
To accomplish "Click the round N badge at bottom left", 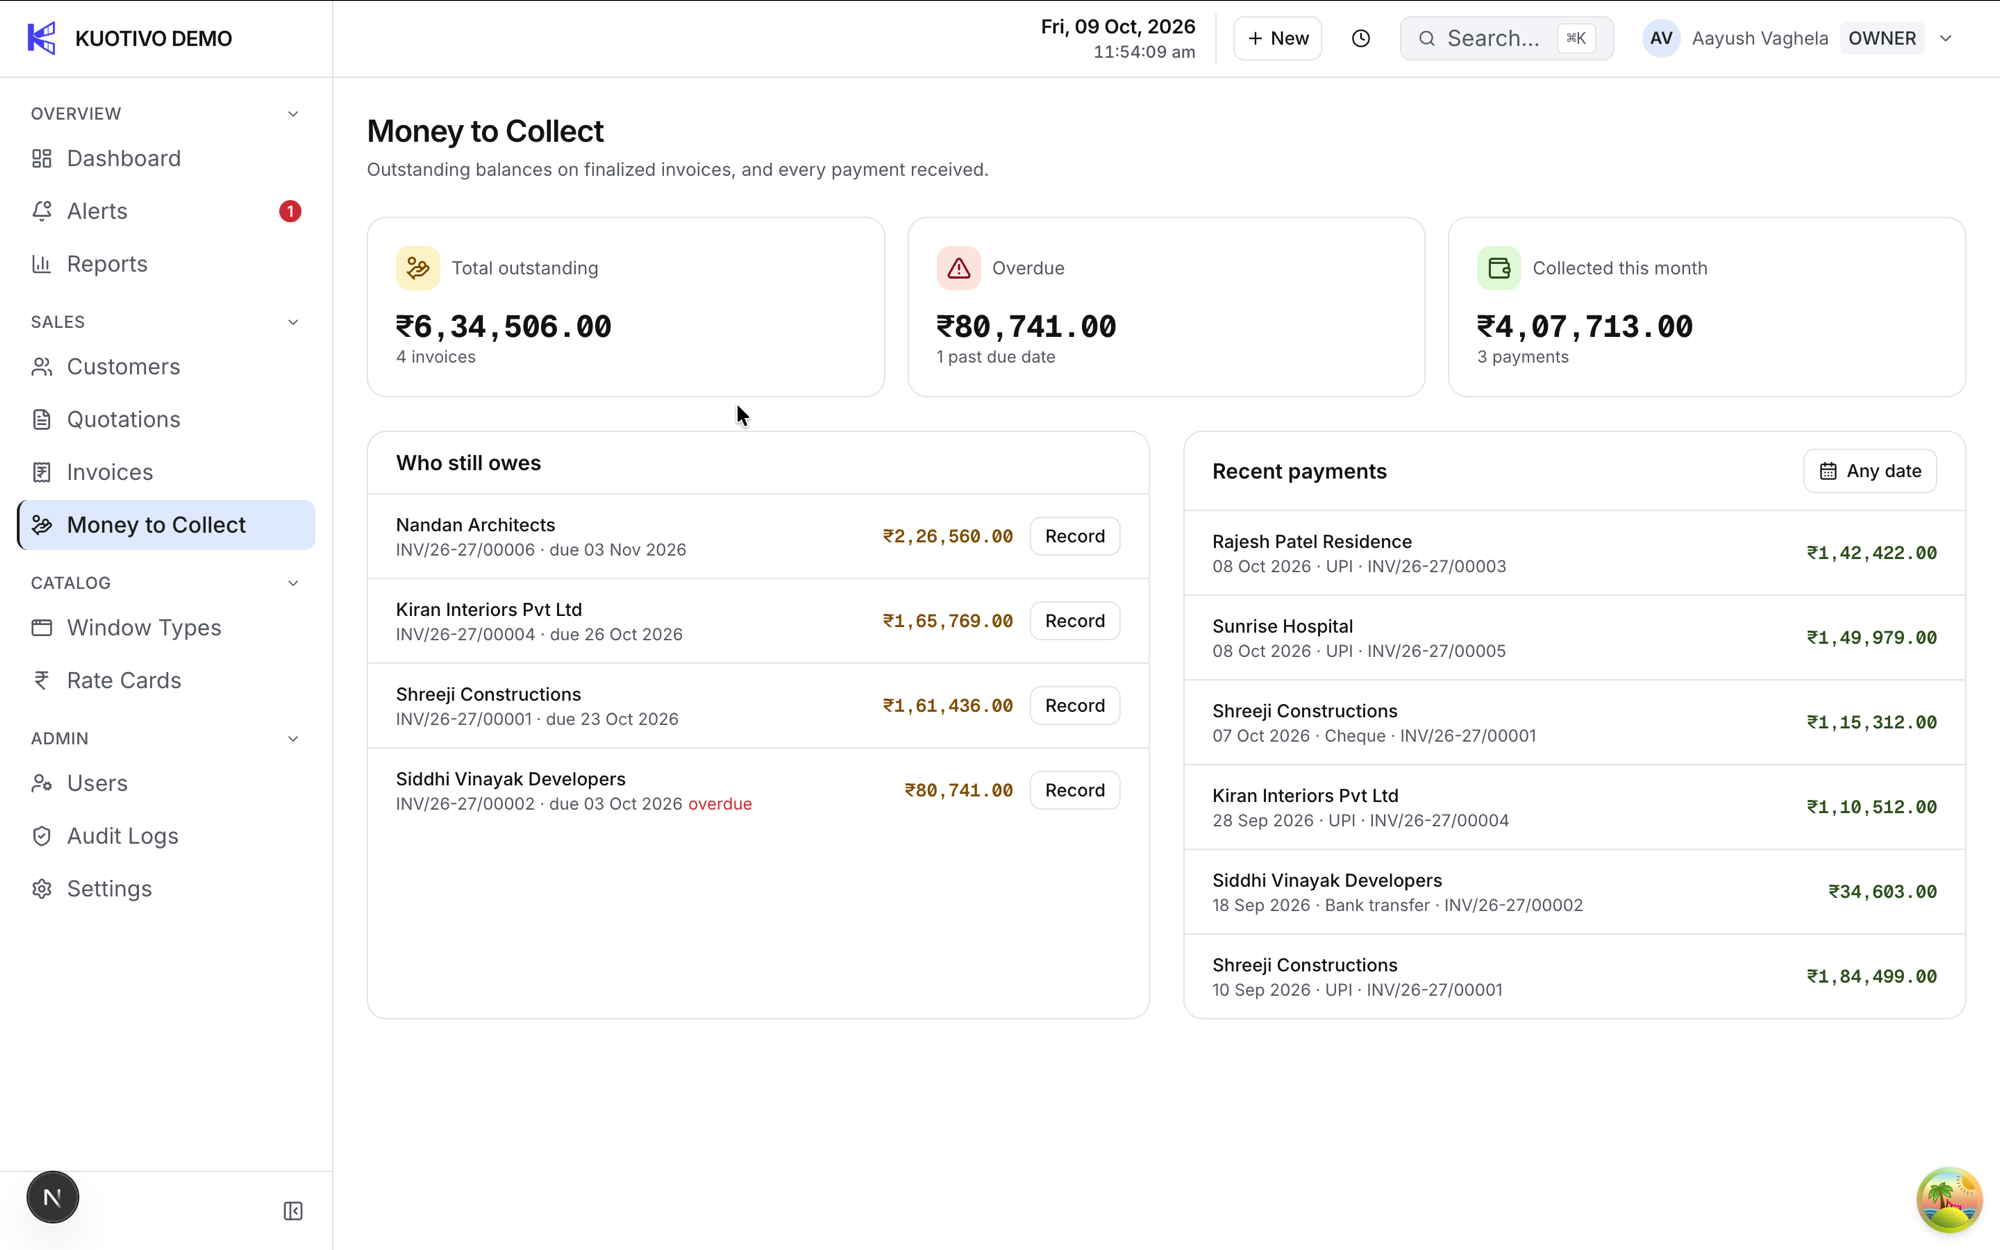I will 53,1197.
